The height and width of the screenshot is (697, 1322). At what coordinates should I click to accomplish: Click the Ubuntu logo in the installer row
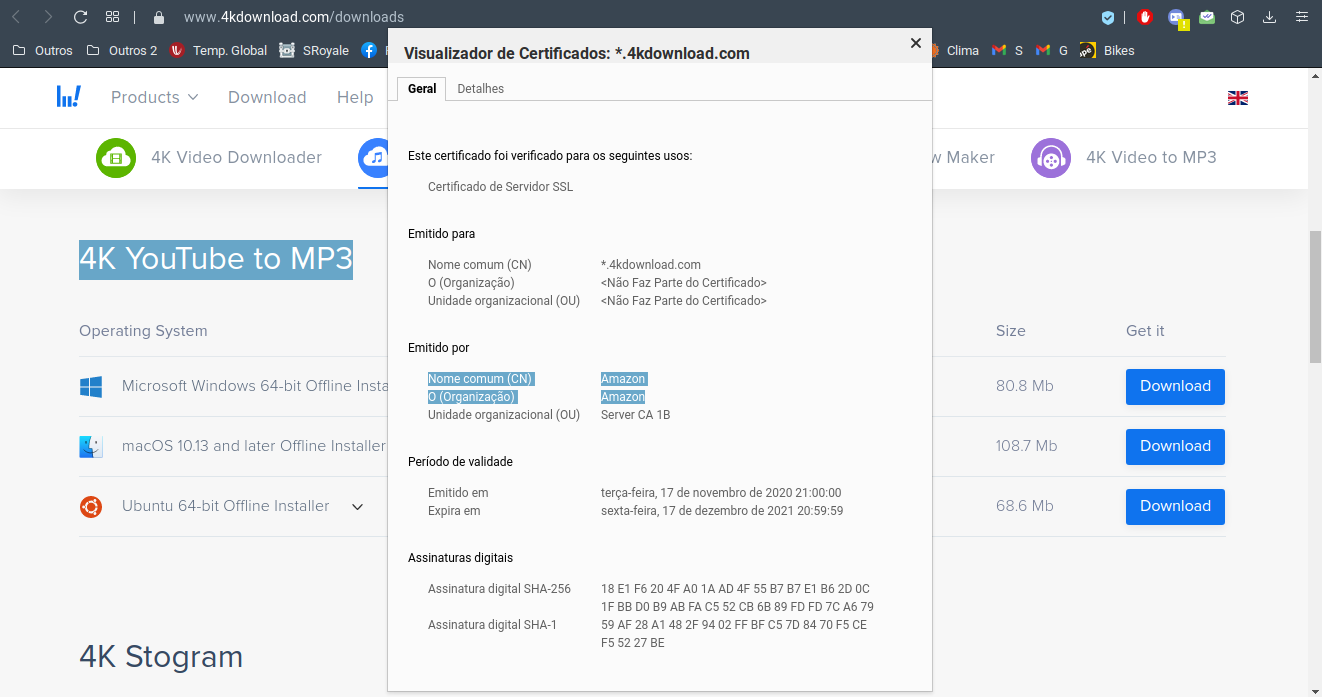click(91, 506)
